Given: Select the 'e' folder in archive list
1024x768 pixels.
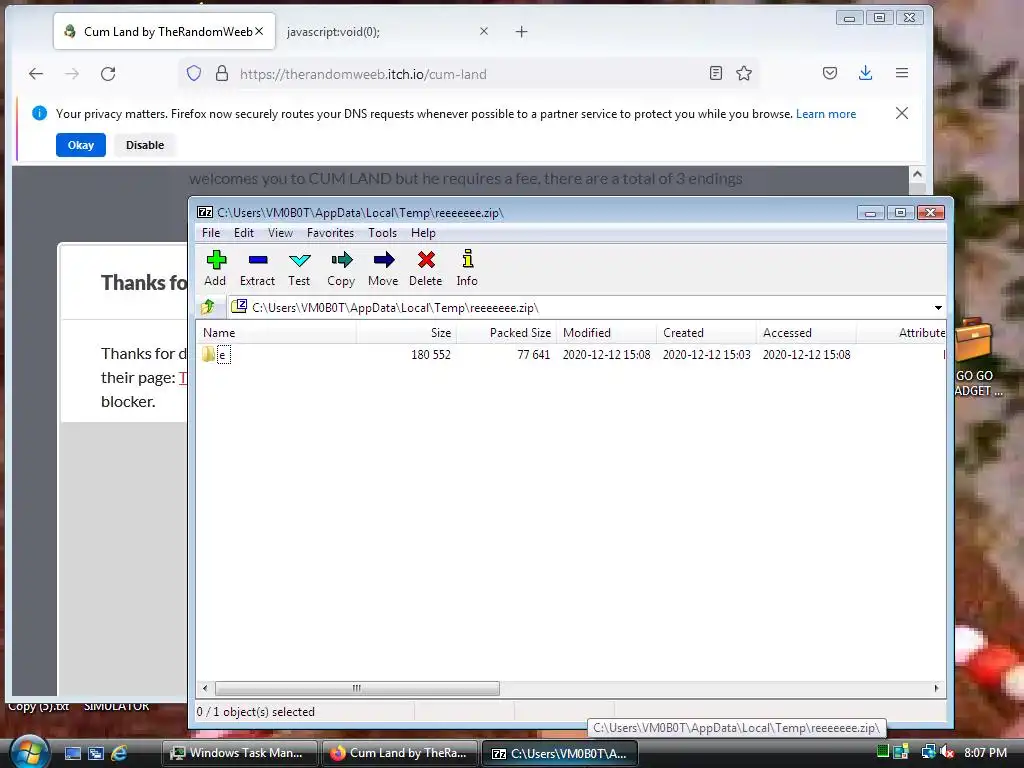Looking at the screenshot, I should (216, 355).
